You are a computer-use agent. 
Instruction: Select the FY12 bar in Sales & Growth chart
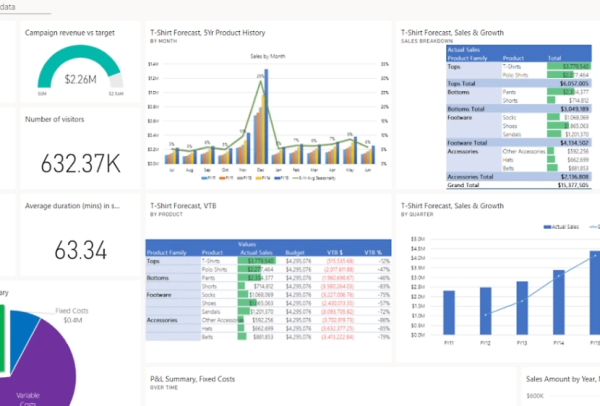point(485,311)
